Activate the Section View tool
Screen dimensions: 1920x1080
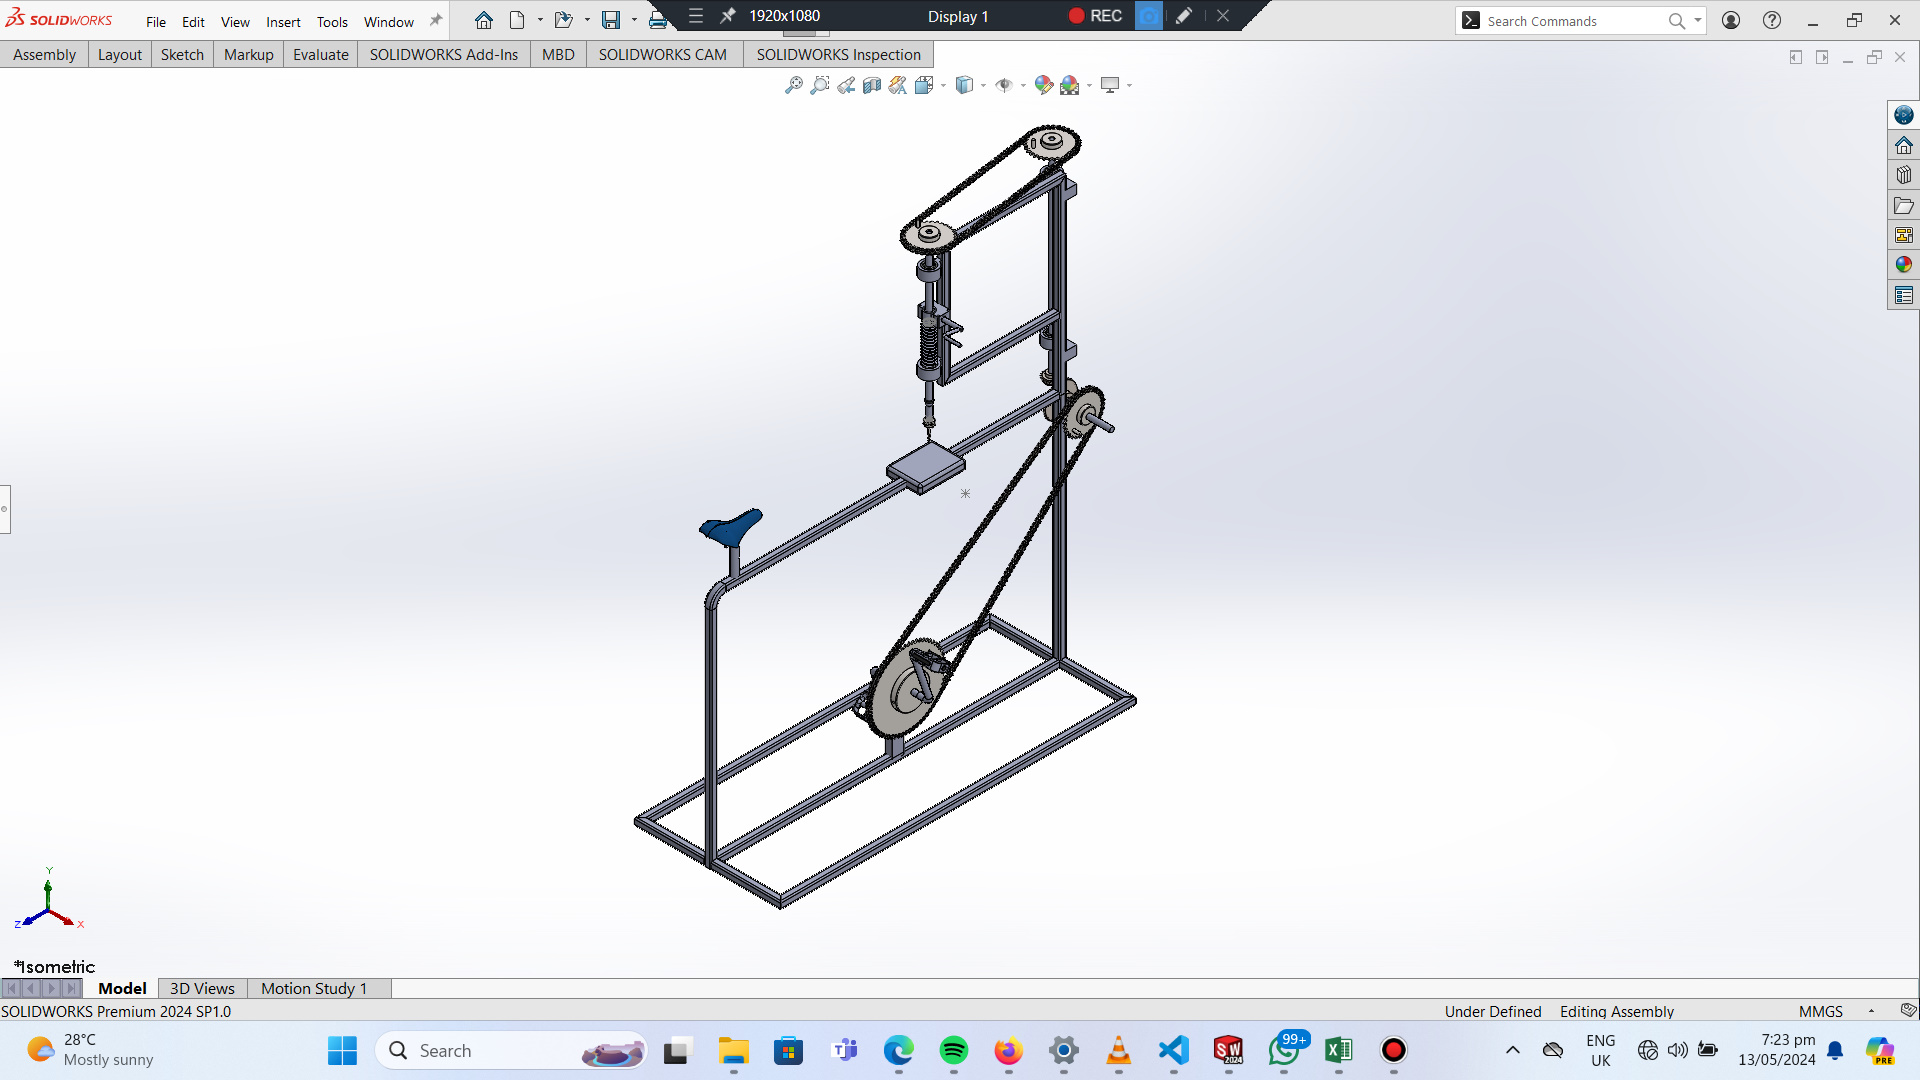(872, 86)
